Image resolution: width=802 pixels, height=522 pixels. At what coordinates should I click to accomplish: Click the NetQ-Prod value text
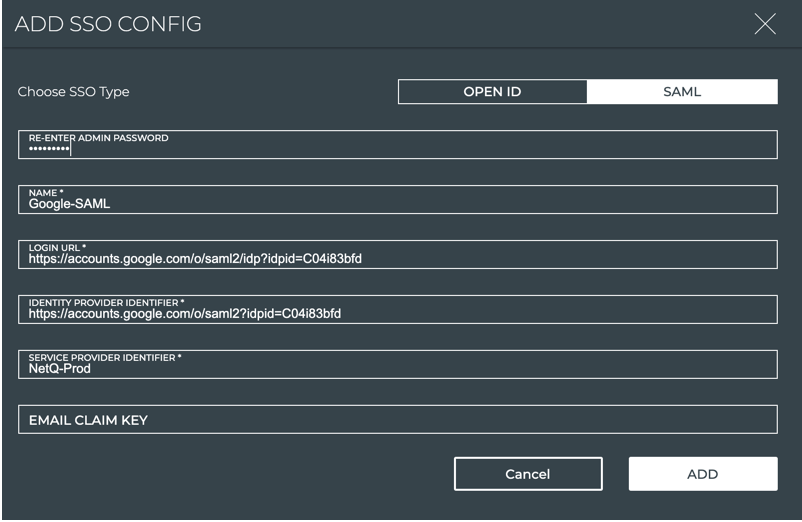click(59, 369)
